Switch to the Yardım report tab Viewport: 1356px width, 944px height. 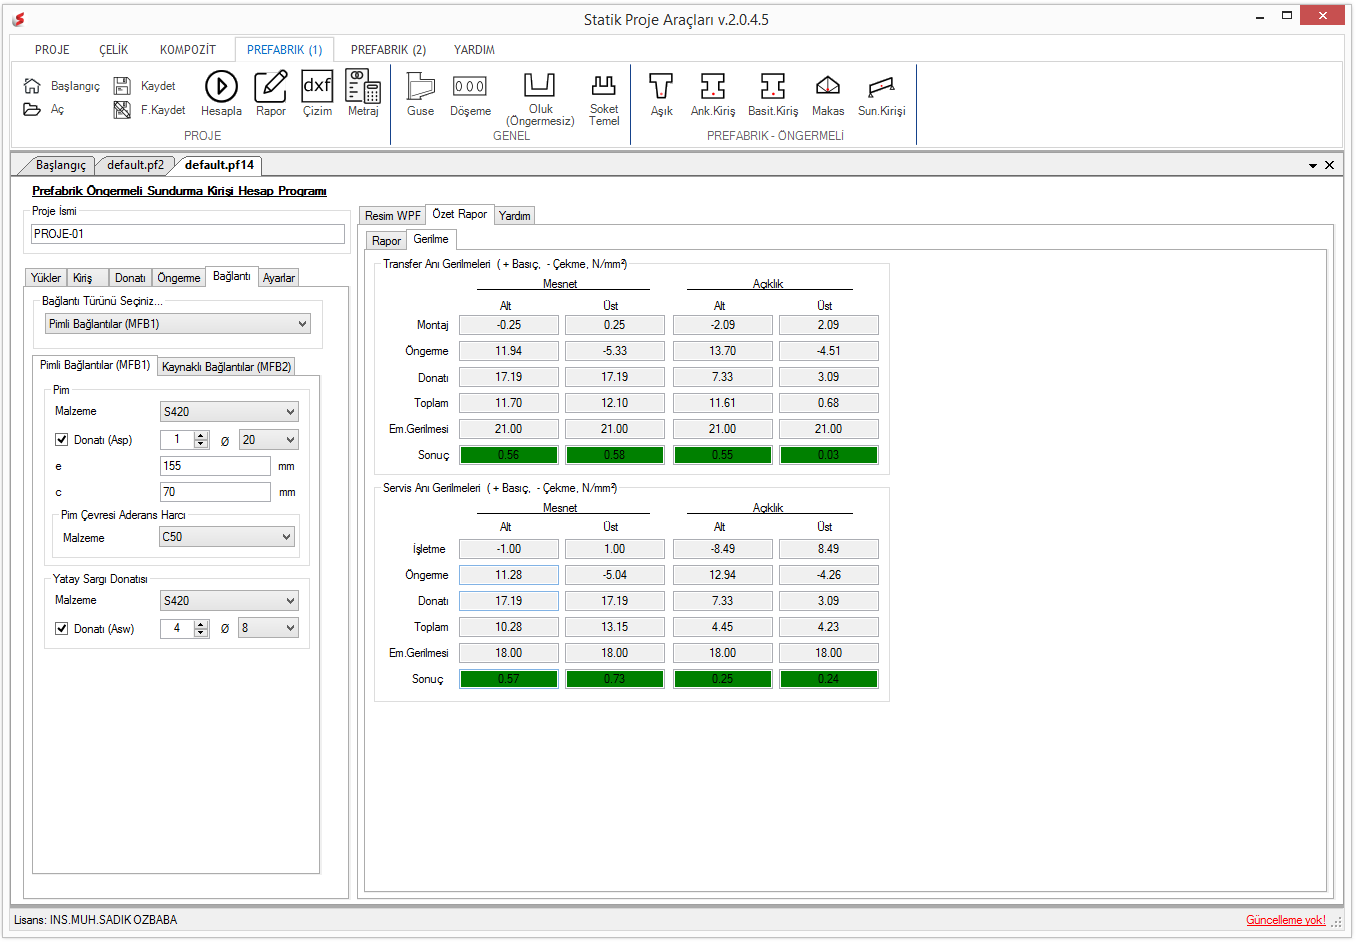[515, 216]
